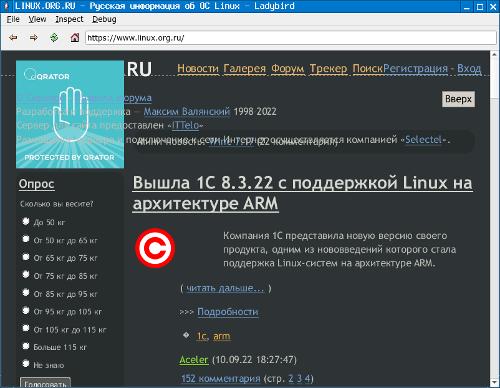The width and height of the screenshot is (500, 388).
Task: Select the От 65 кг до 75 кг option
Action: point(26,257)
